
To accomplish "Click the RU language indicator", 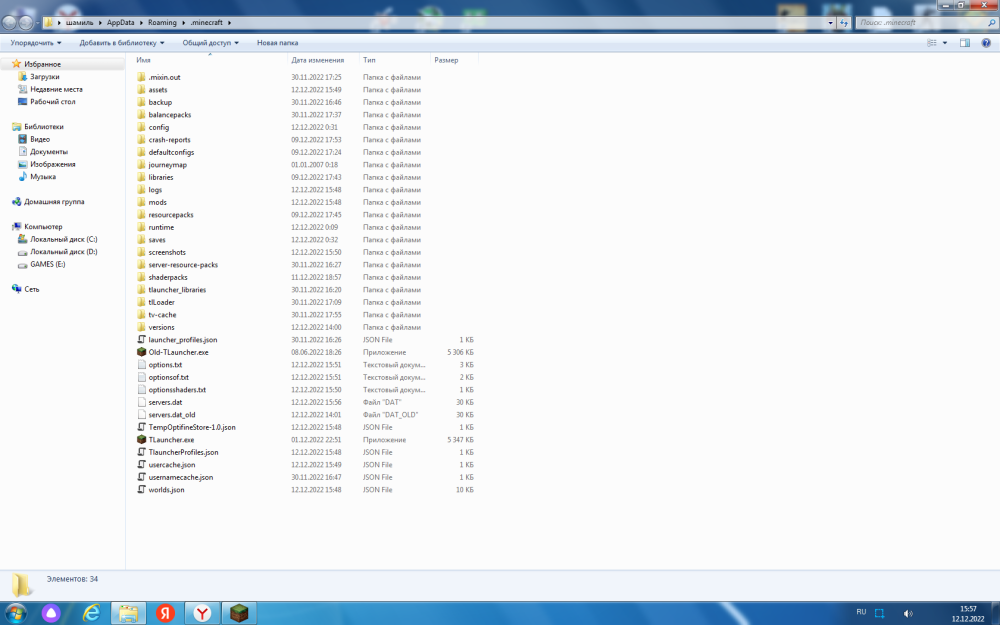I will click(x=861, y=612).
